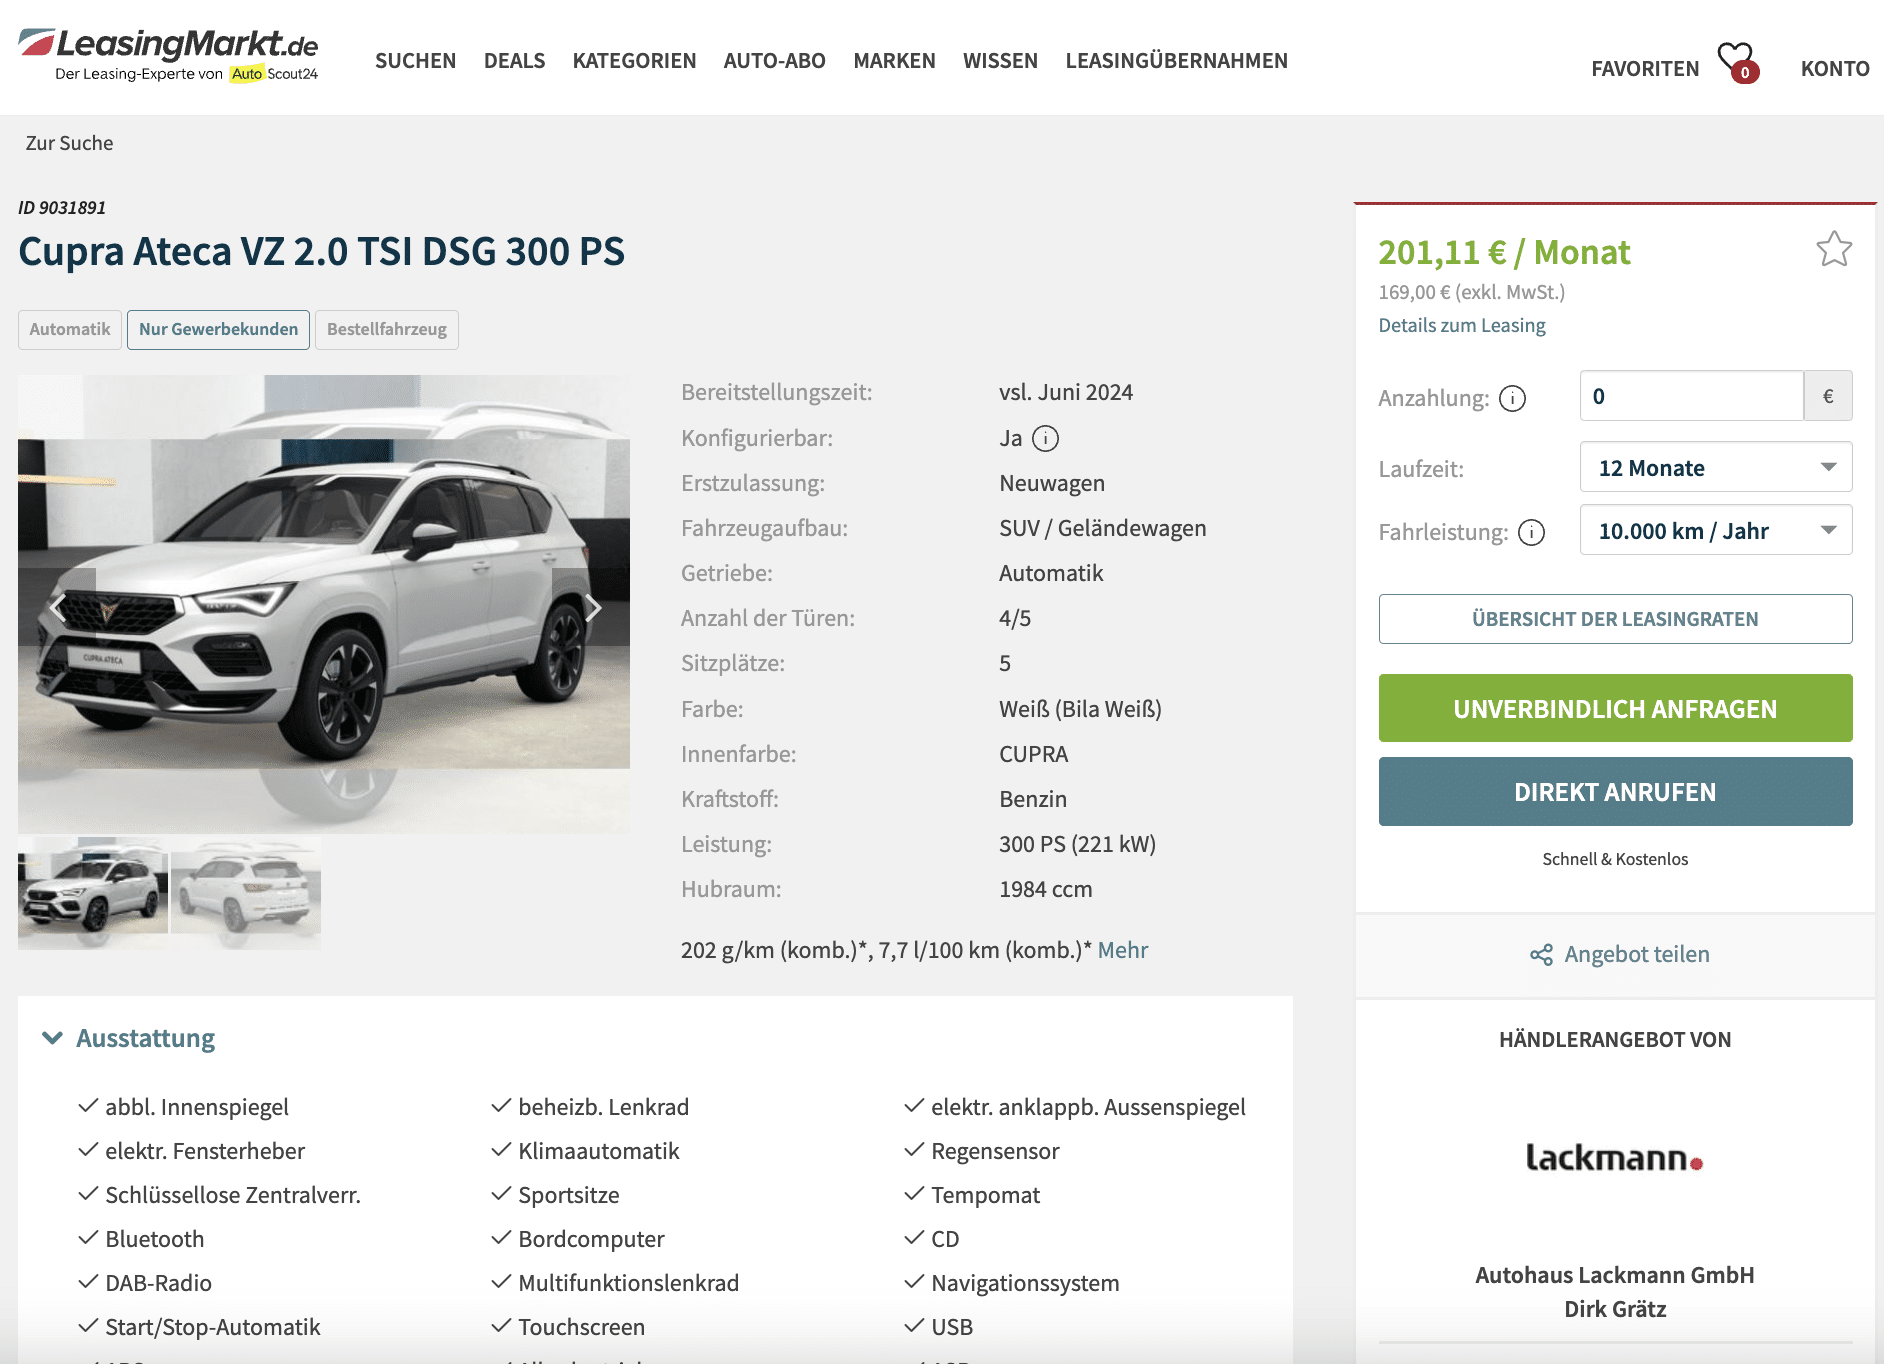
Task: Open the LEASINGÜBERNAHMEN menu item
Action: coord(1176,61)
